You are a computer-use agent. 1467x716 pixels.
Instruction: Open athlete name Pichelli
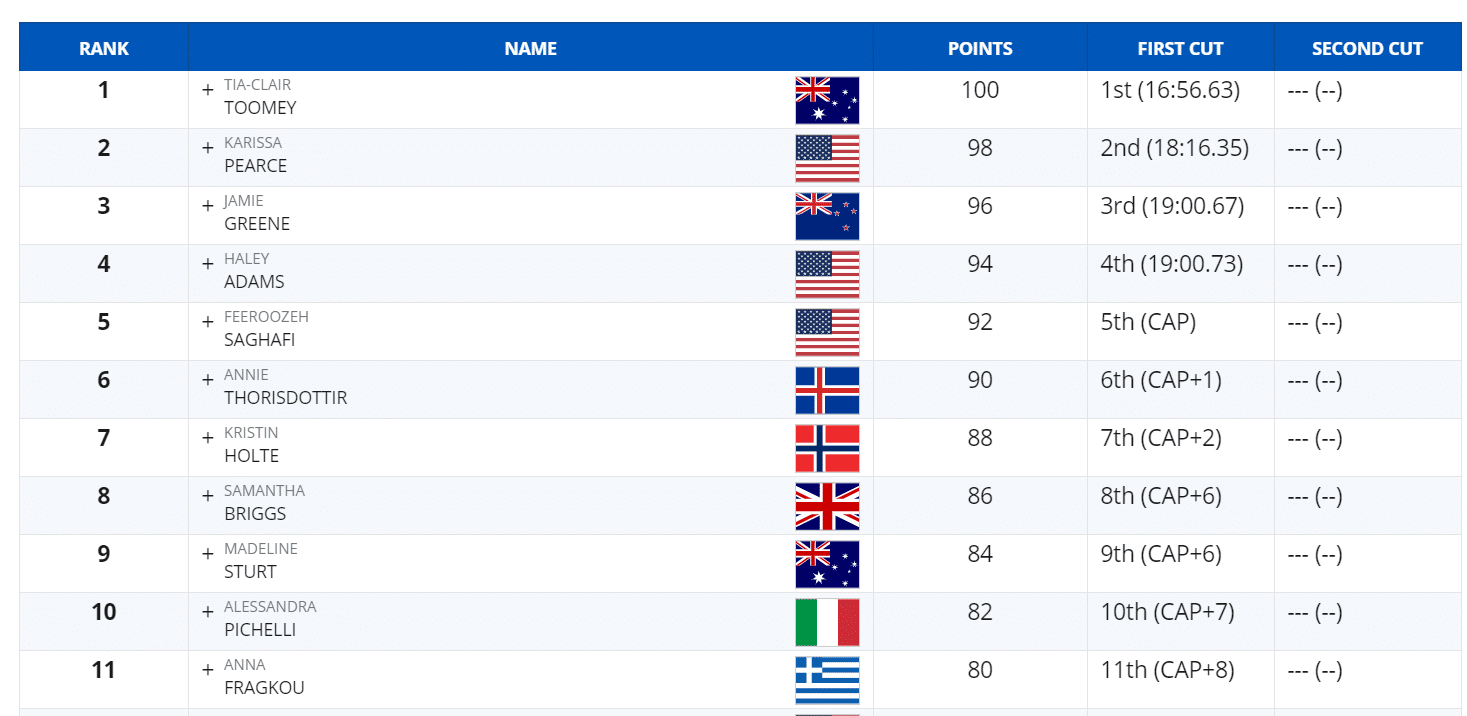[260, 630]
